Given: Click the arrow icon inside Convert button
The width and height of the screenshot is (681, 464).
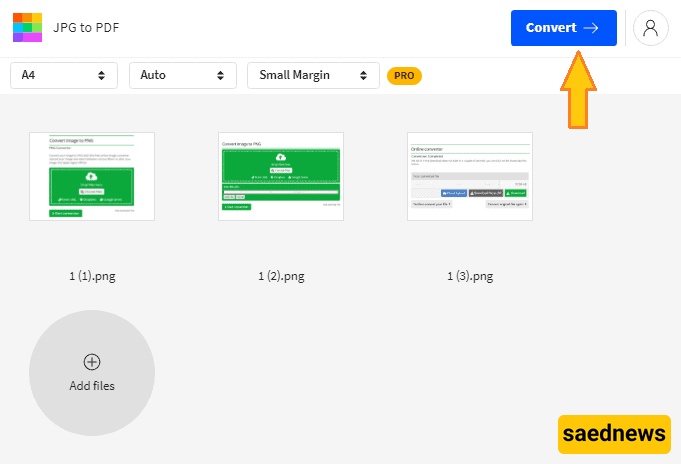Looking at the screenshot, I should pos(591,28).
